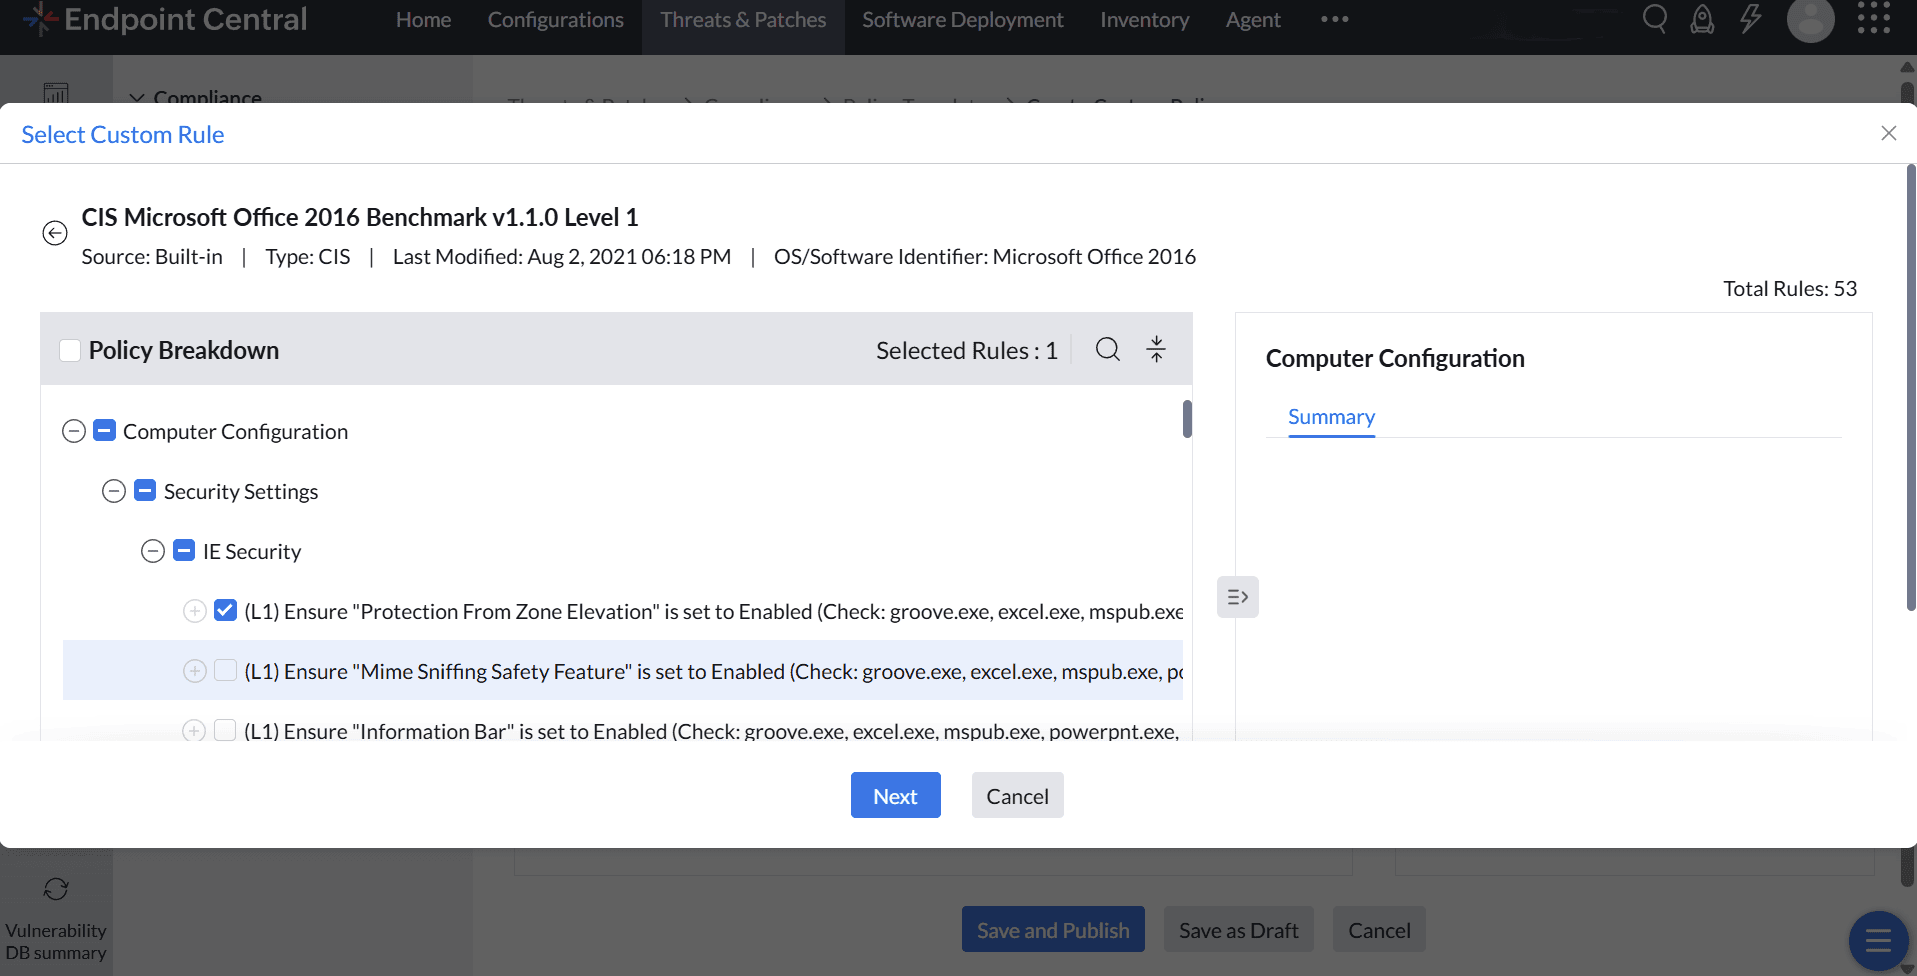Image resolution: width=1917 pixels, height=976 pixels.
Task: Open the lightning quick actions icon
Action: coord(1750,19)
